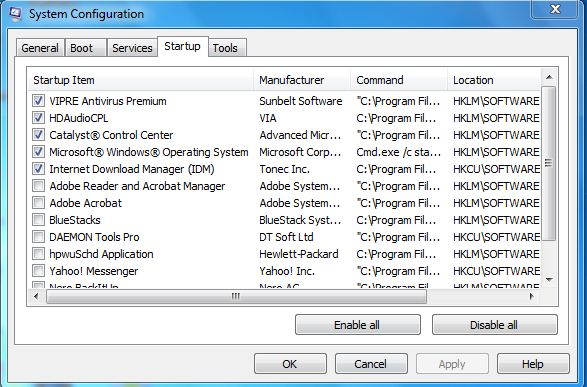Viewport: 587px width, 387px height.
Task: Click 'VIPRE Antivirus Premium' item name
Action: tap(108, 101)
